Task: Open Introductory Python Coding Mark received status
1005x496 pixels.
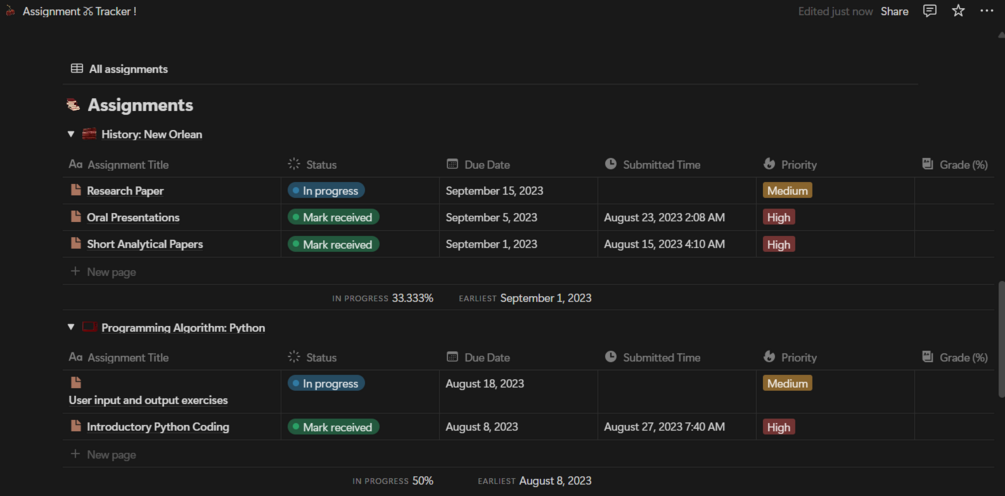Action: (333, 427)
